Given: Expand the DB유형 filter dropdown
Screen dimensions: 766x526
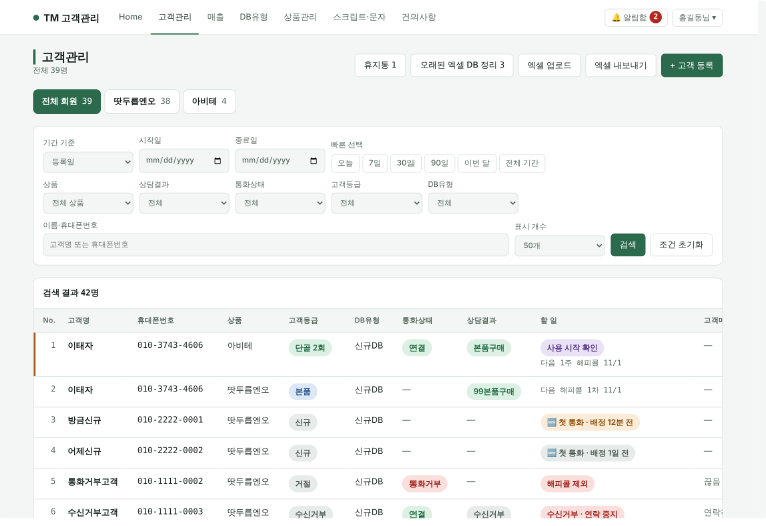Looking at the screenshot, I should click(x=473, y=203).
